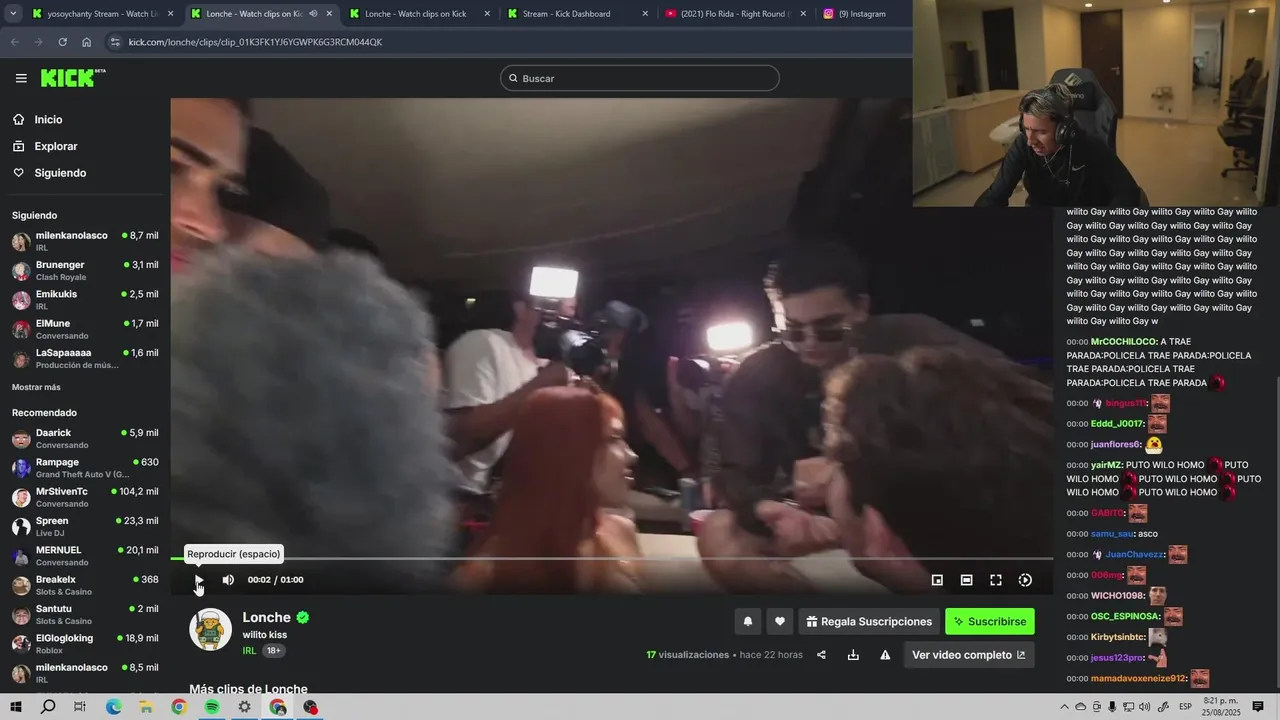Screen dimensions: 1280x720
Task: Open Spreen Live DJ channel
Action: (x=85, y=526)
